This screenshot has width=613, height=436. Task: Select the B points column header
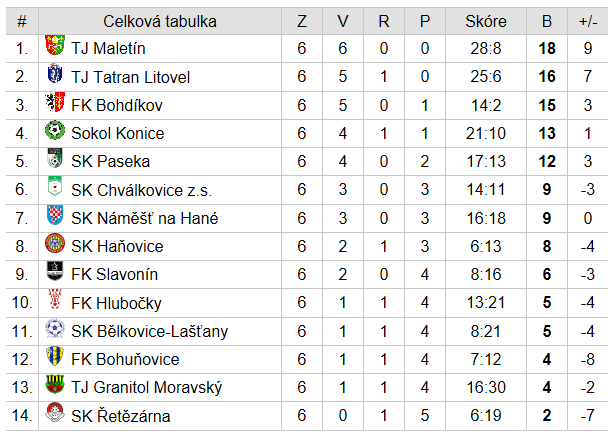[x=547, y=21]
